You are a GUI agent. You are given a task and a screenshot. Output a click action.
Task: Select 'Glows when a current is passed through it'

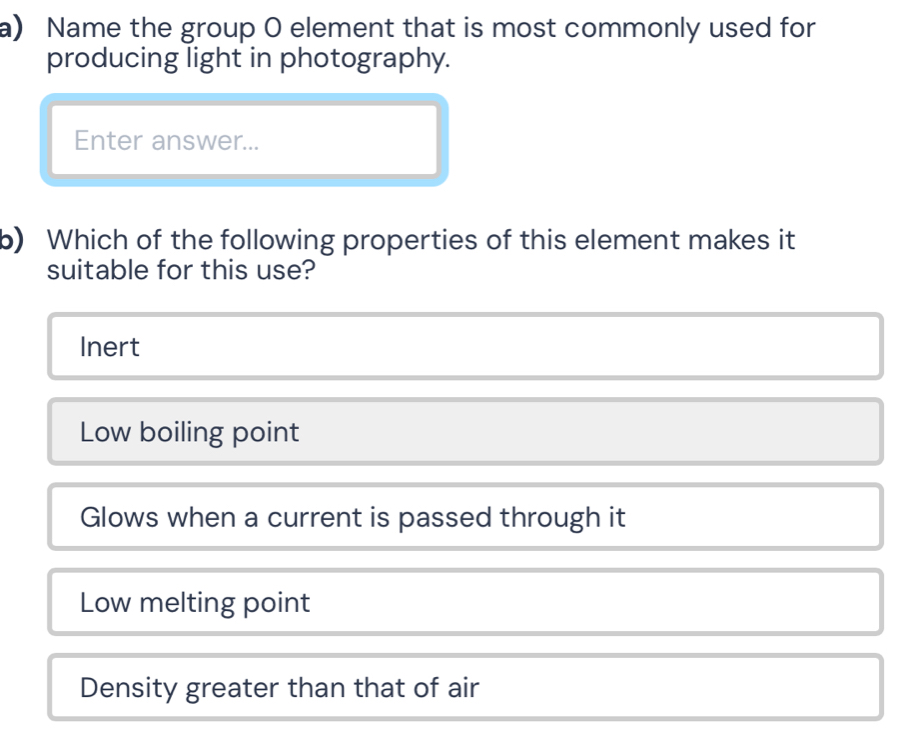(x=465, y=517)
